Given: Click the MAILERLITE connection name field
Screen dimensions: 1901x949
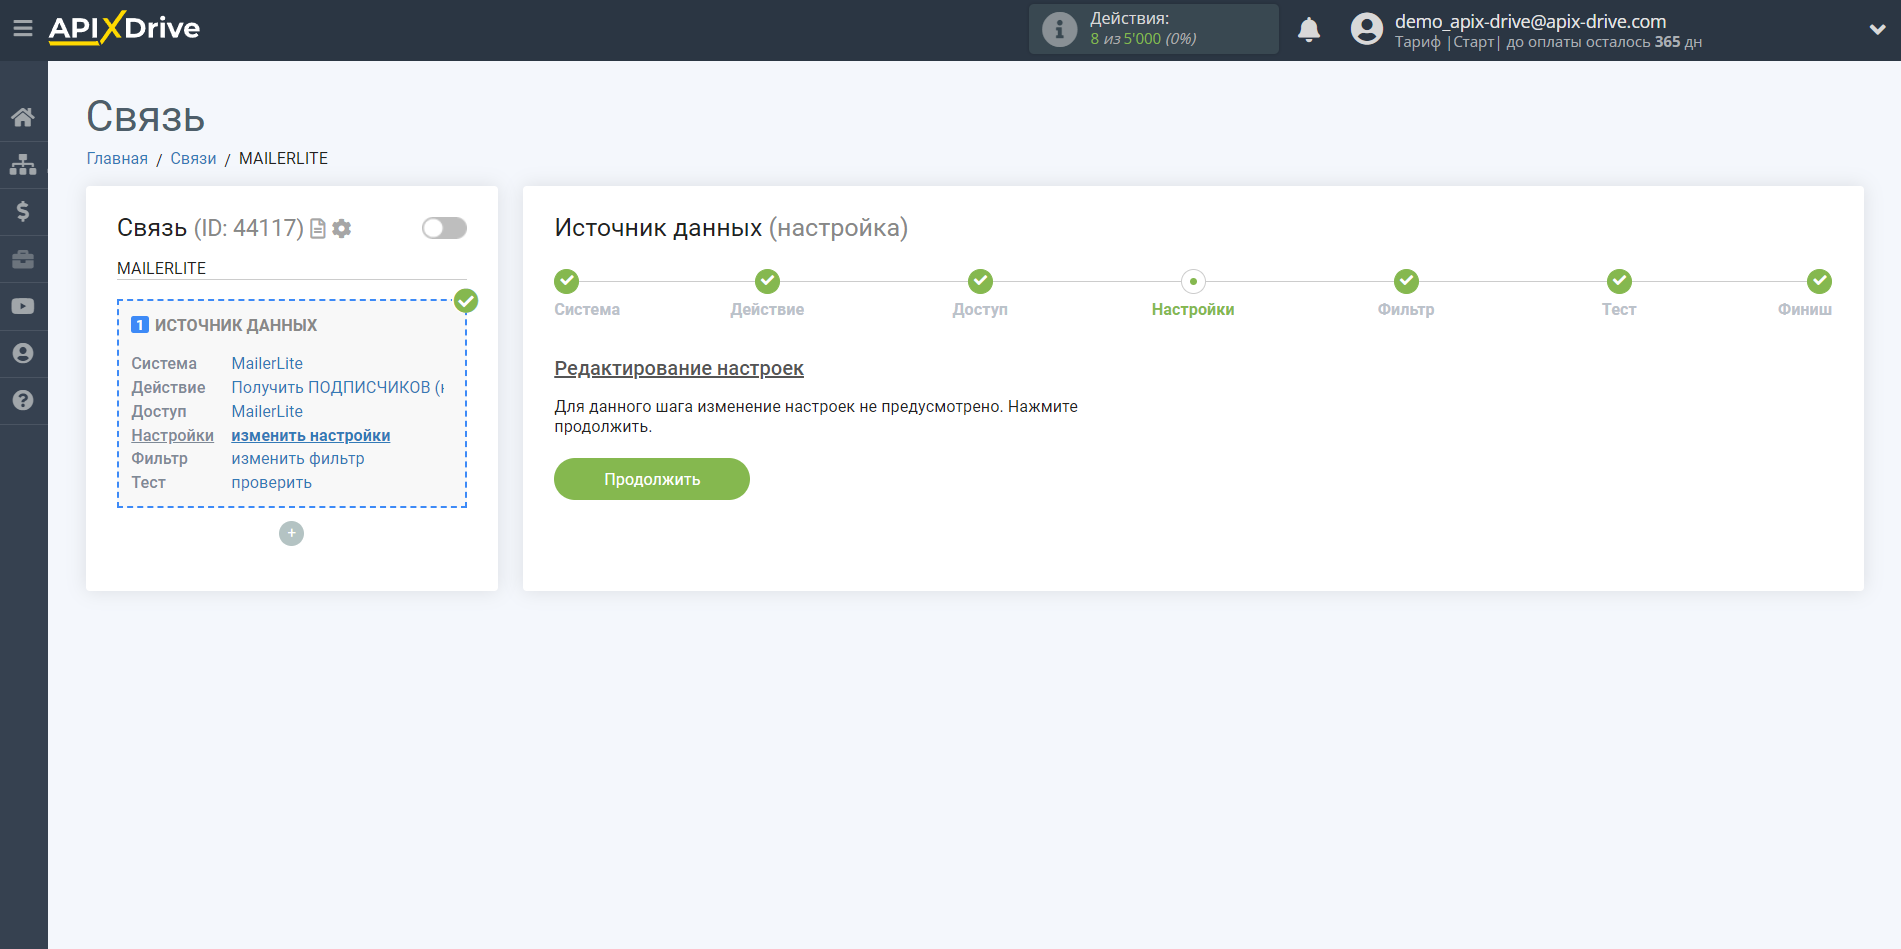Looking at the screenshot, I should coord(291,268).
